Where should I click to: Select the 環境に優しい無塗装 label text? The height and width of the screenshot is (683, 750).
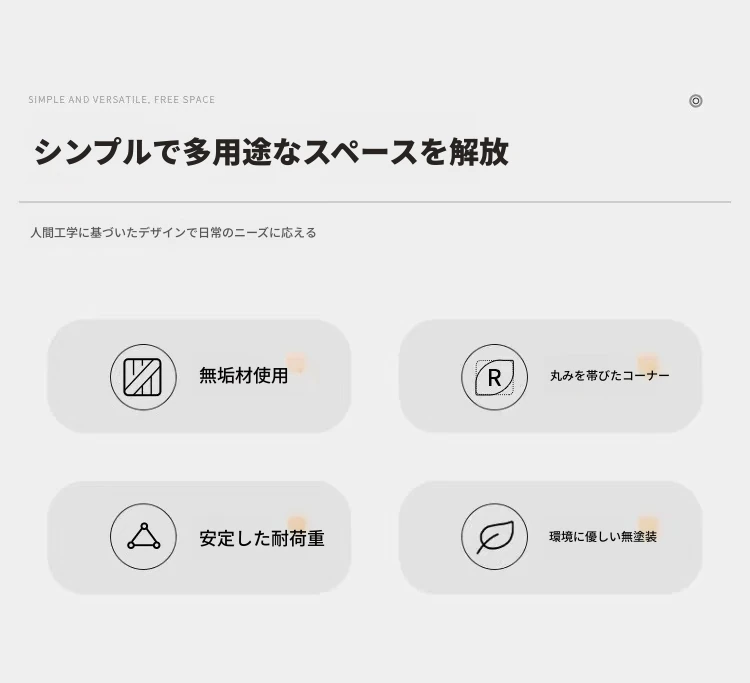603,537
